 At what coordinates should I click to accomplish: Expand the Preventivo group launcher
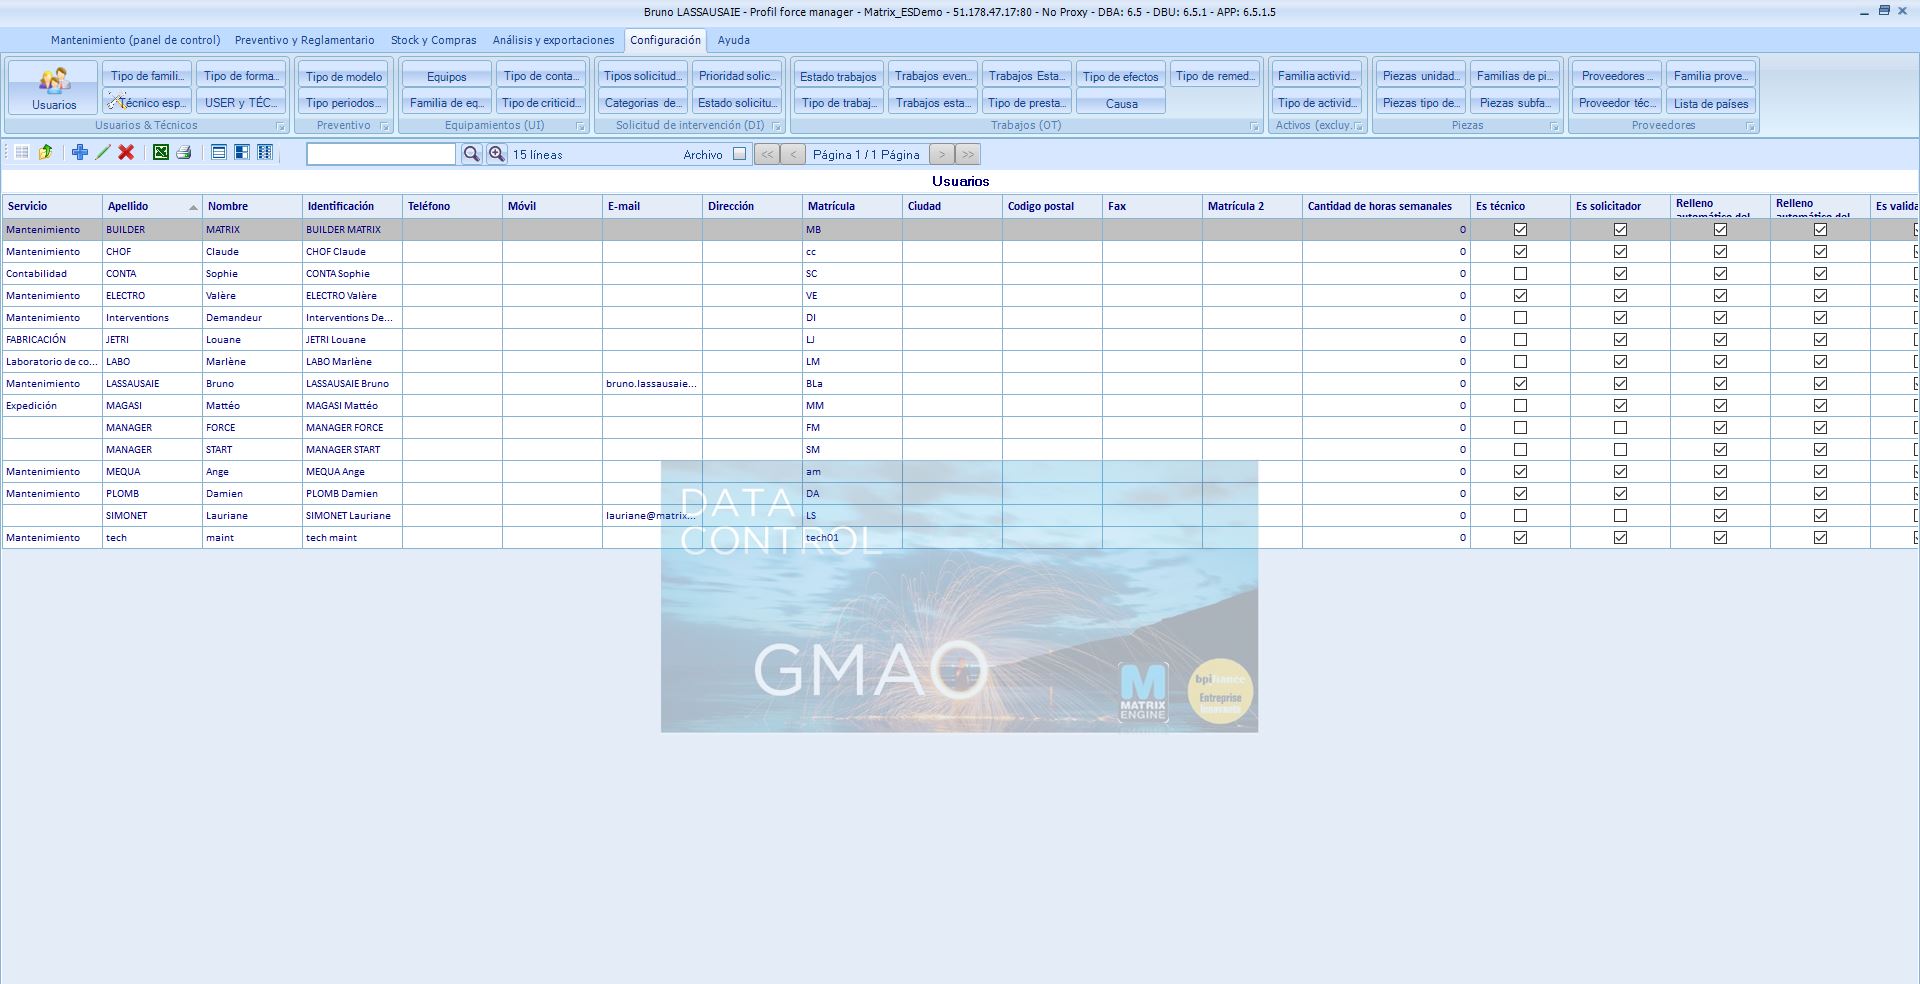point(384,127)
